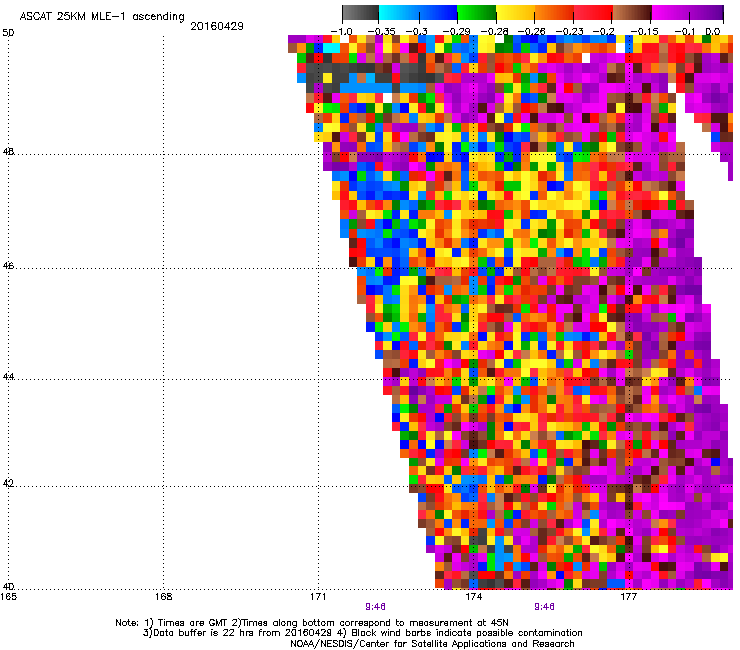This screenshot has height=650, width=740.
Task: Click the latitude 46 axis label
Action: point(8,266)
